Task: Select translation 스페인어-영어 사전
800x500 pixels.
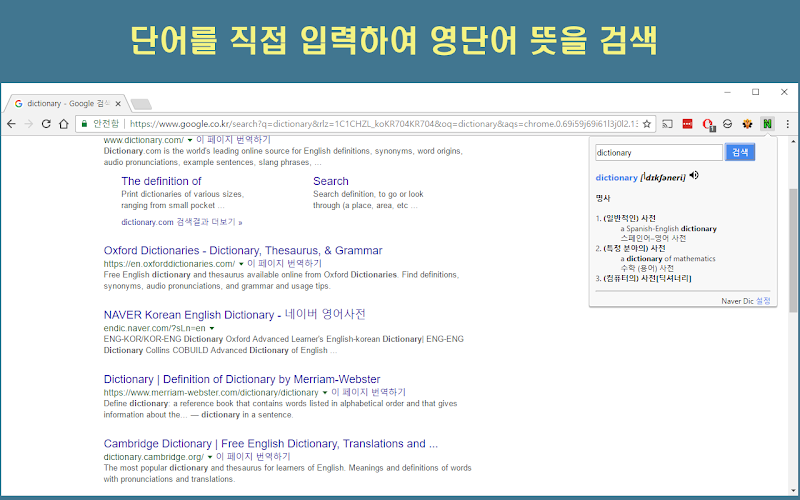Action: pyautogui.click(x=653, y=238)
